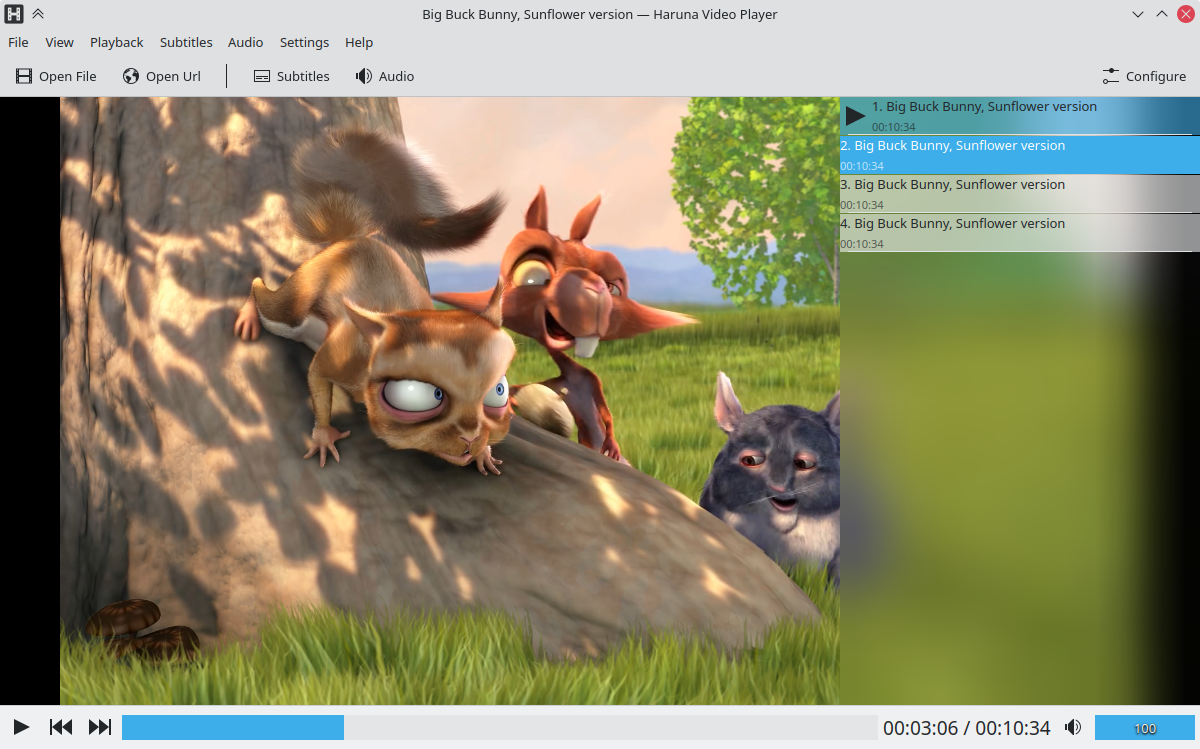This screenshot has height=749, width=1200.
Task: Select playlist item 2. Big Buck Bunny
Action: (1020, 155)
